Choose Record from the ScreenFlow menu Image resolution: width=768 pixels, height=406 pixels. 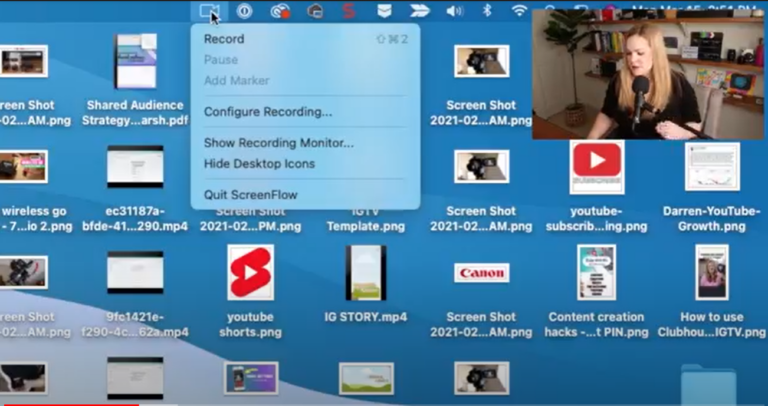click(224, 39)
